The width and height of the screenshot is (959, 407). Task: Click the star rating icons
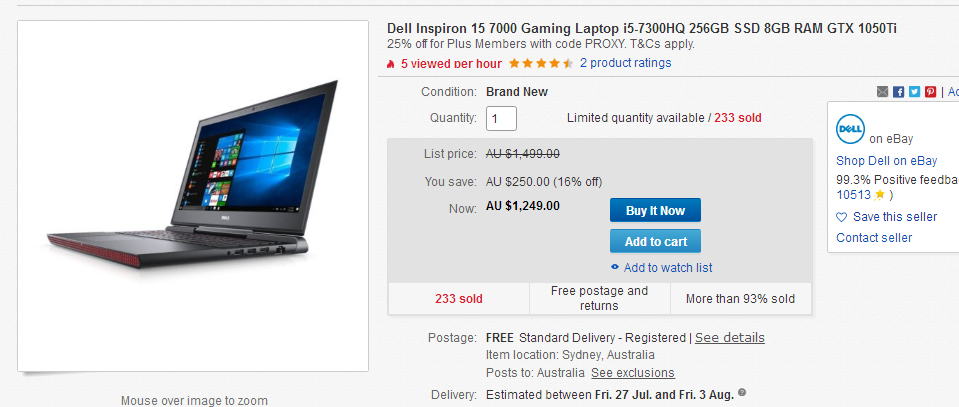(x=541, y=63)
